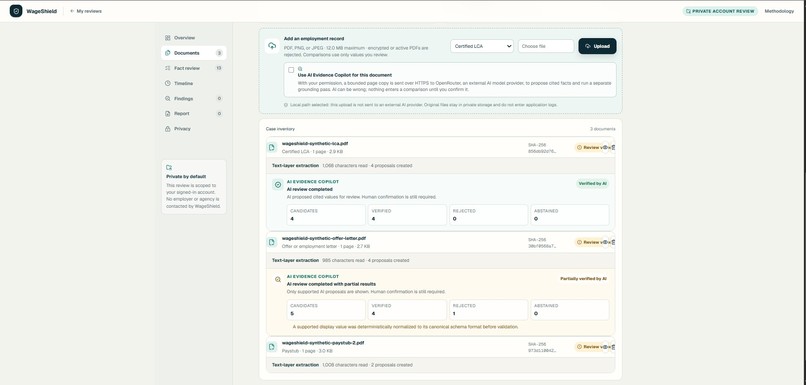Click the text '985 characters read · 4 proposals created'

point(365,261)
